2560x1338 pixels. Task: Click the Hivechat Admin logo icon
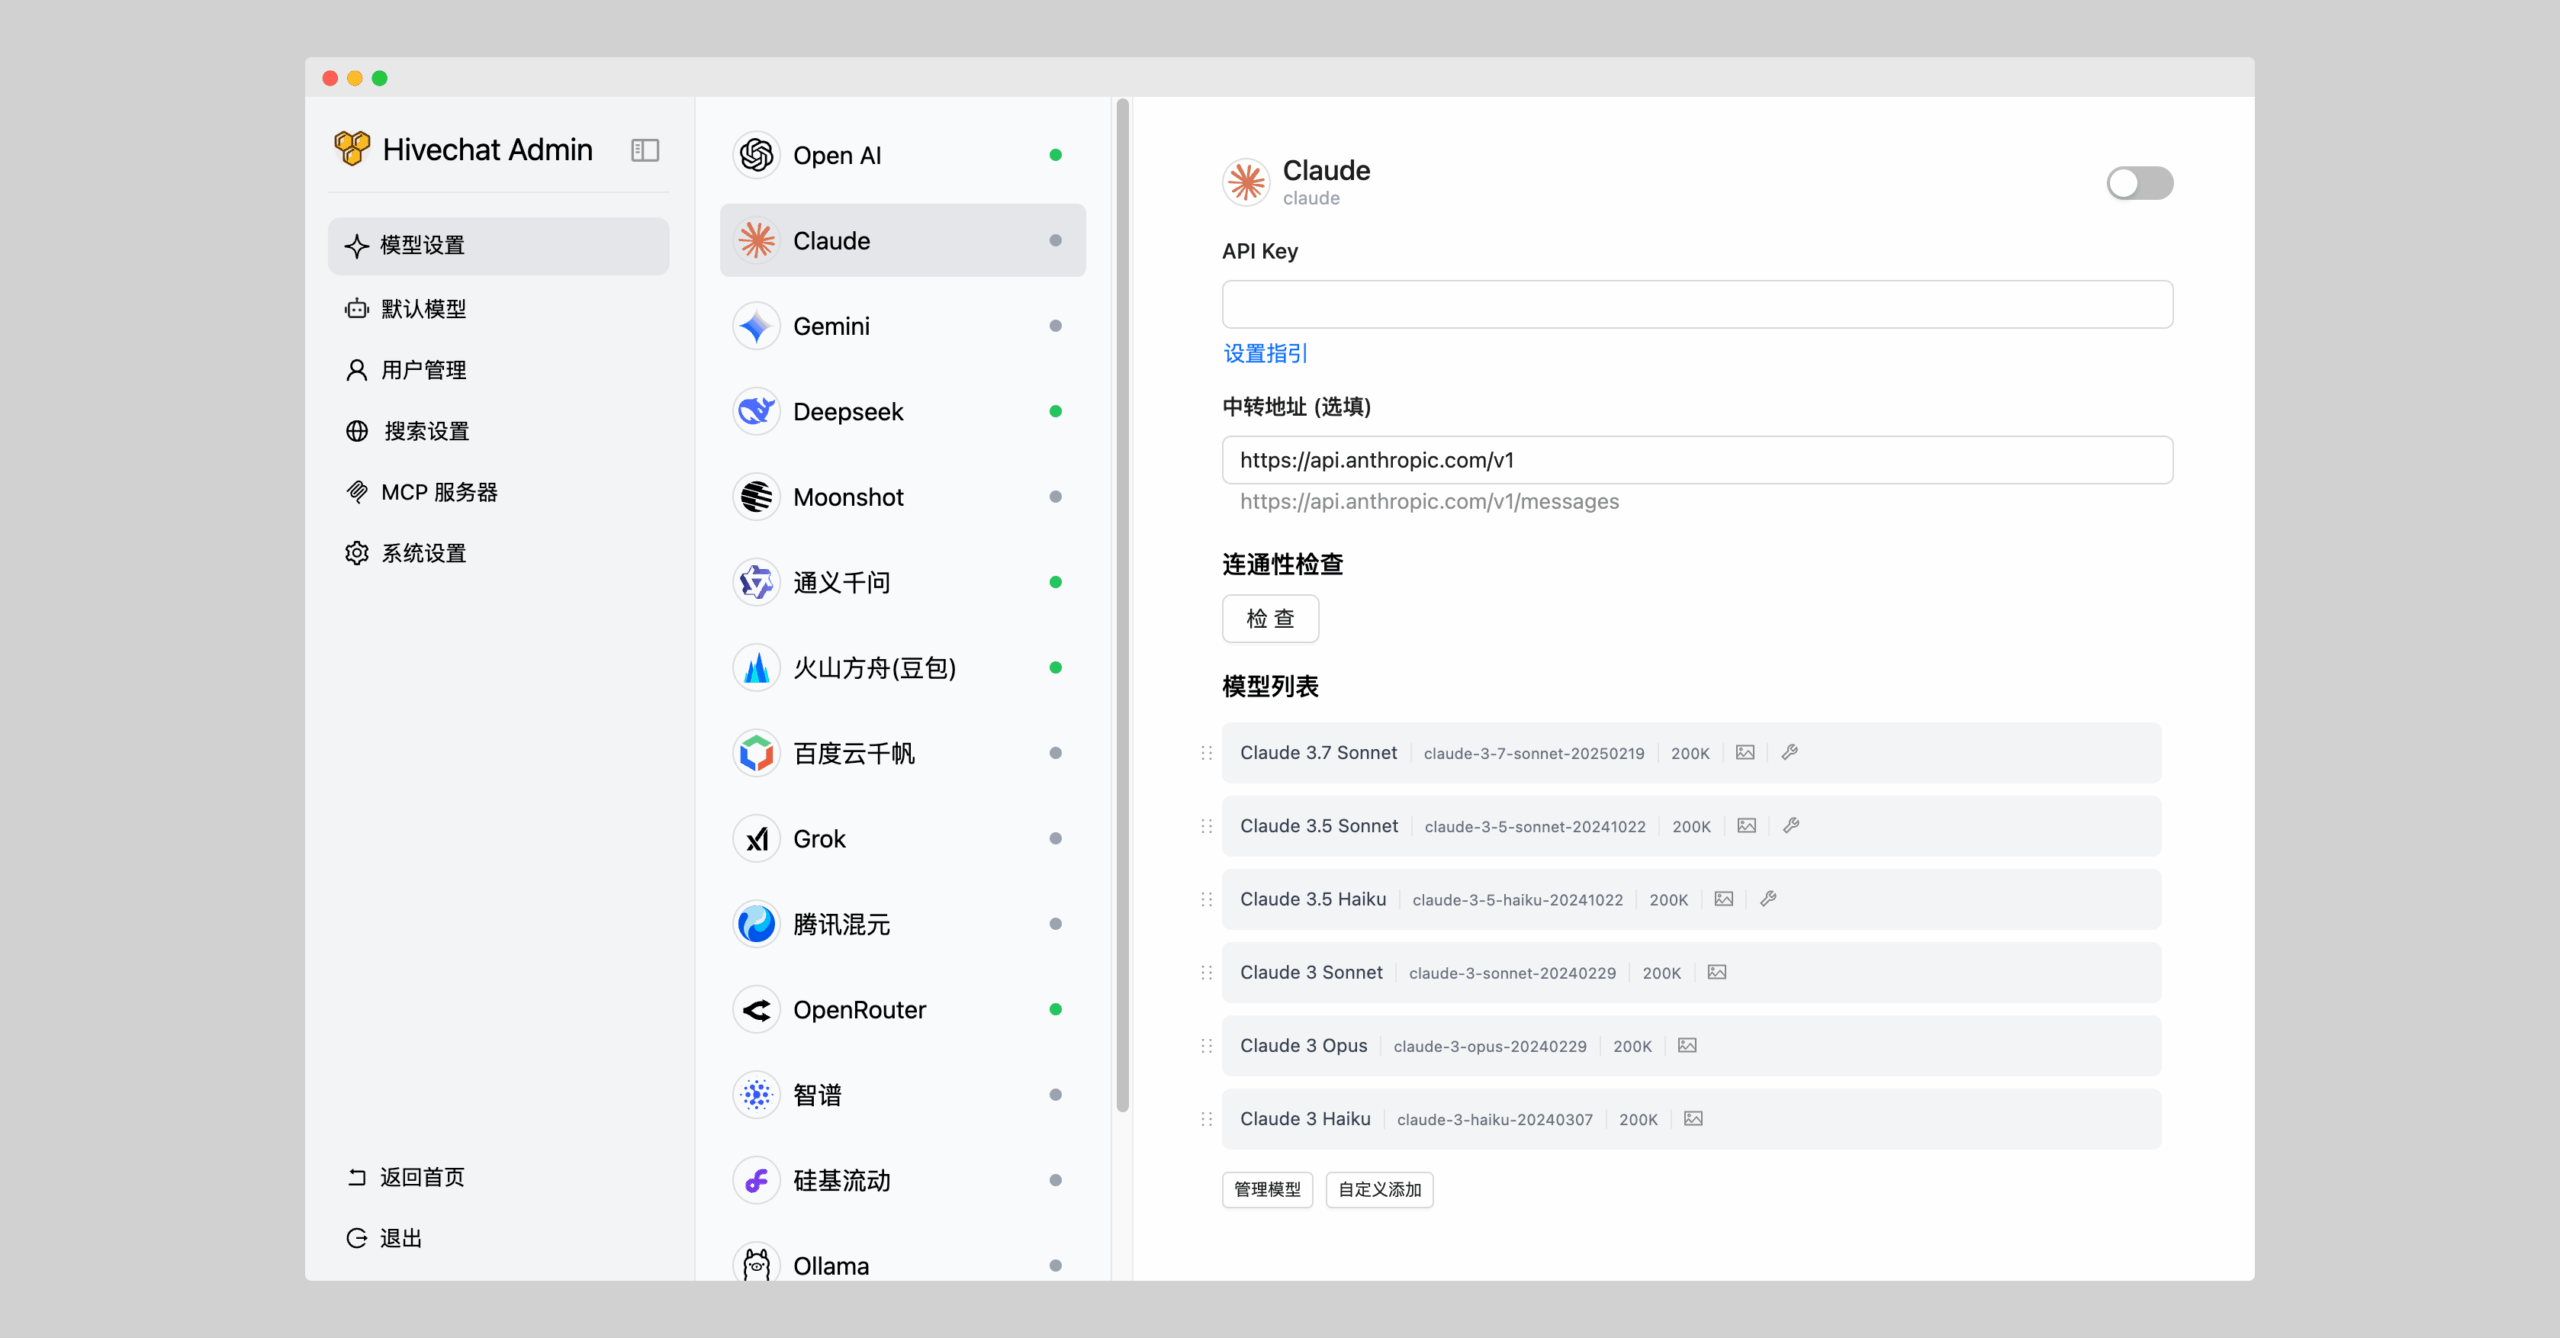coord(352,149)
